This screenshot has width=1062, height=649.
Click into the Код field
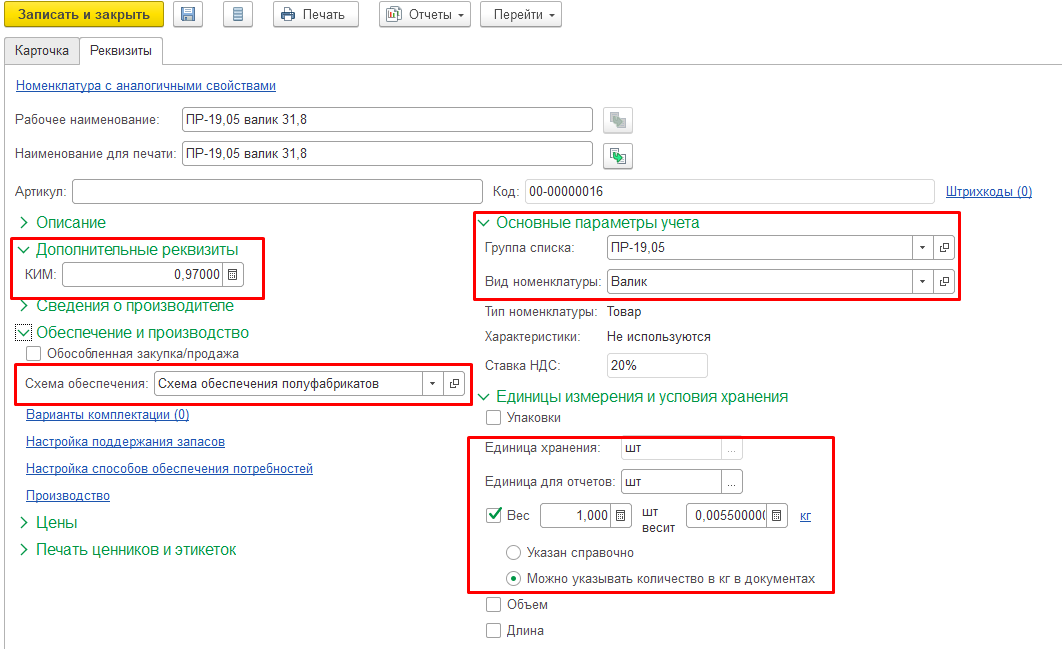[x=729, y=192]
